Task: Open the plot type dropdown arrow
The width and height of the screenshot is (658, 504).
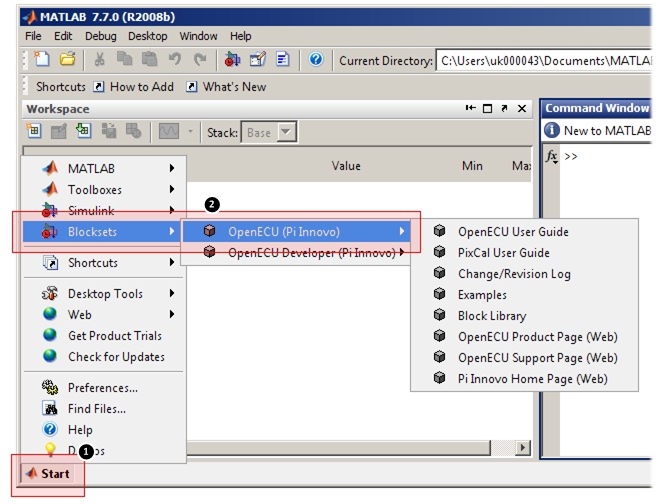Action: pos(190,132)
